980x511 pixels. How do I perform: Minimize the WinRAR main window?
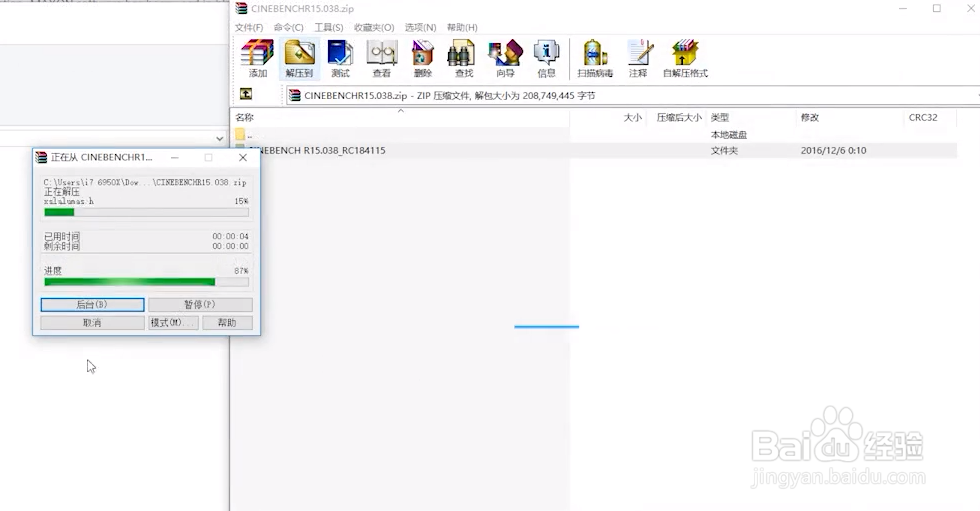tap(903, 8)
